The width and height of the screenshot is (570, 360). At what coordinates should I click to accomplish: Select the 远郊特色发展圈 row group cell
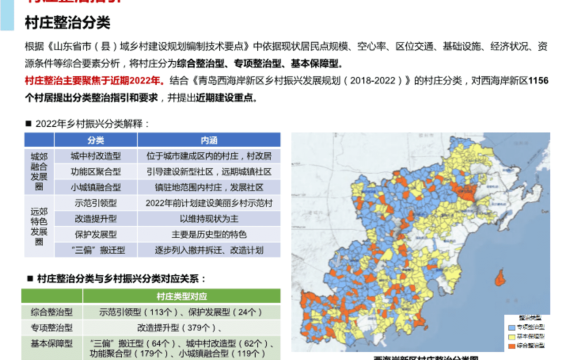pyautogui.click(x=39, y=226)
